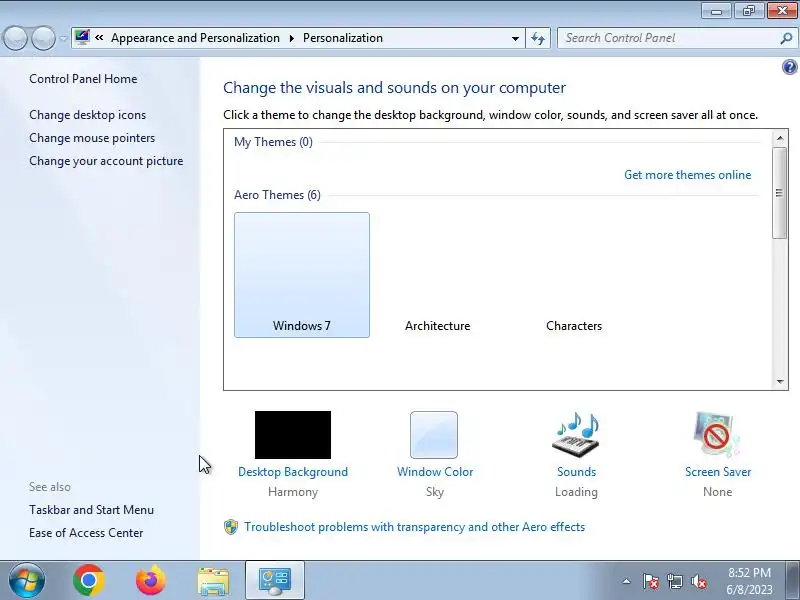This screenshot has width=800, height=600.
Task: Click the themes list scroll up arrow
Action: pyautogui.click(x=780, y=138)
